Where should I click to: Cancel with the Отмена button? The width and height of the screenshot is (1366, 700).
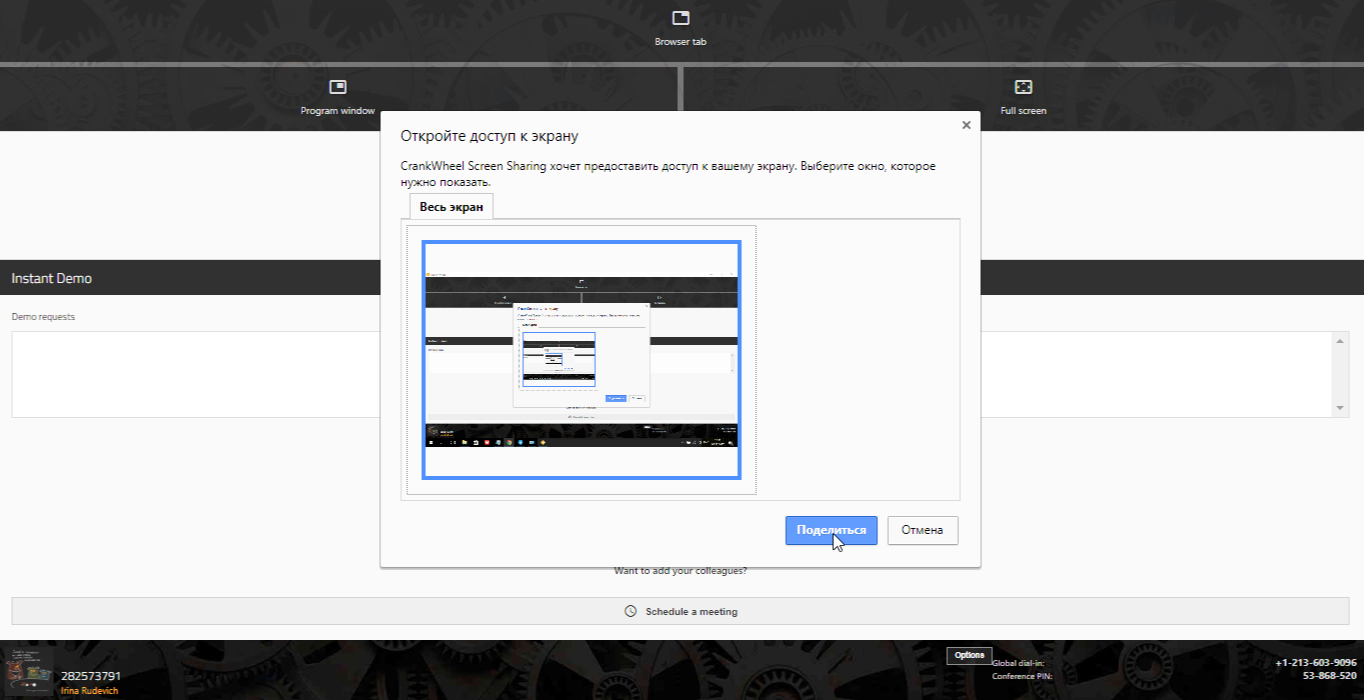(922, 530)
